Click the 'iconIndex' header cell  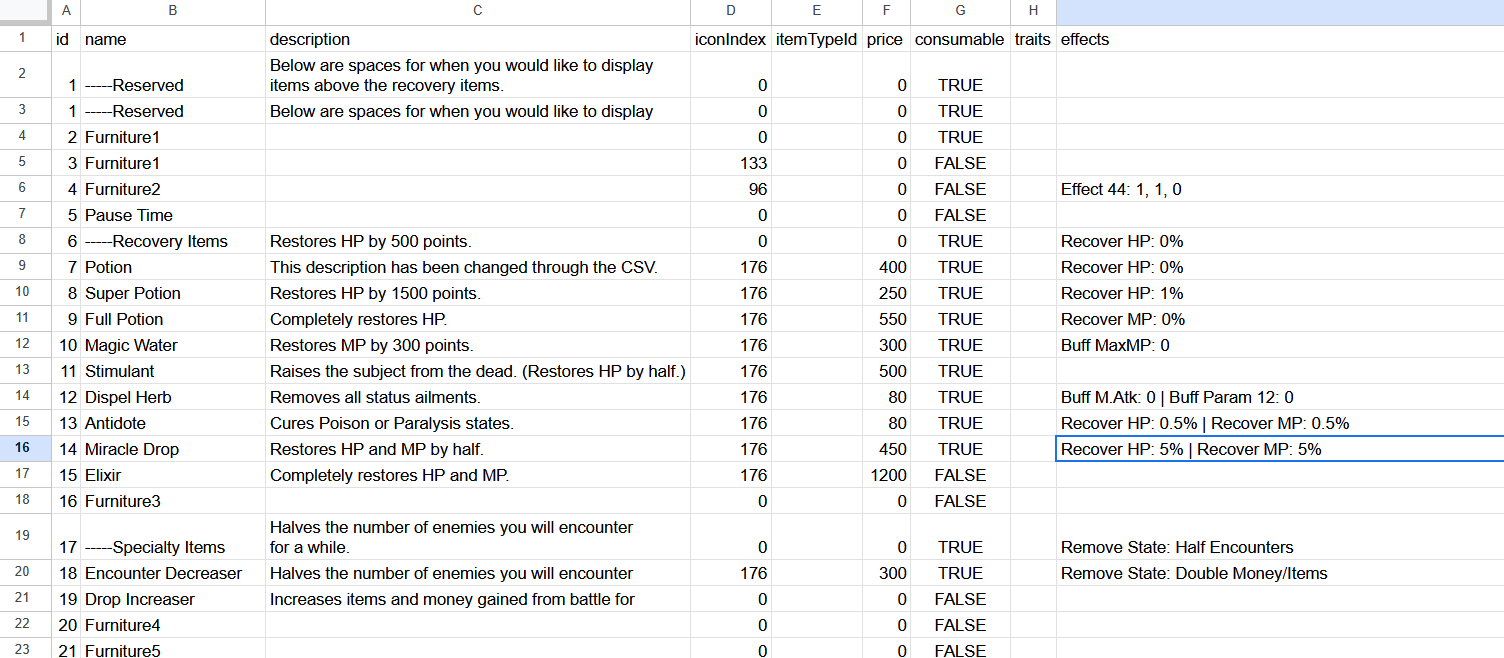[731, 39]
